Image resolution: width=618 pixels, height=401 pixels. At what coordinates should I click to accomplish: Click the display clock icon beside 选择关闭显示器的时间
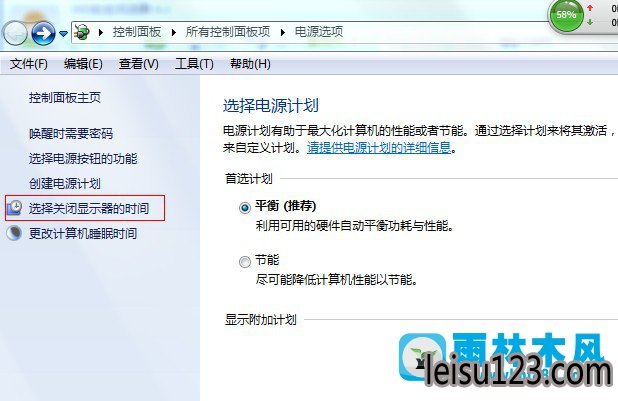15,208
